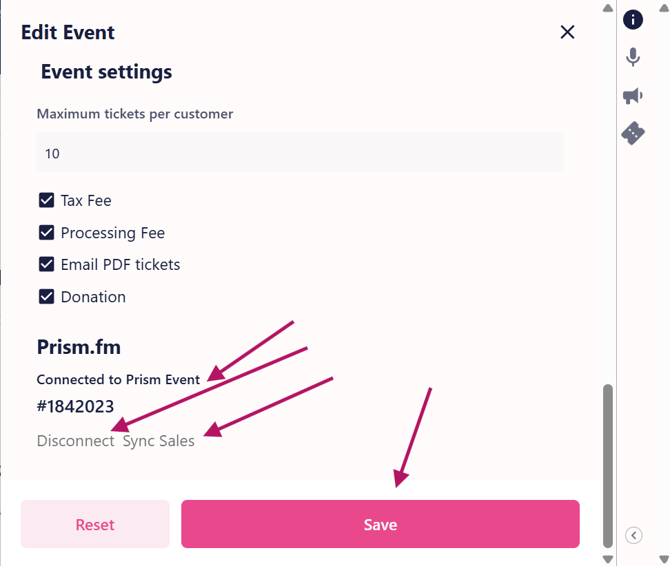This screenshot has width=670, height=566.
Task: Click the dialog scroll-down arrow
Action: 607,558
